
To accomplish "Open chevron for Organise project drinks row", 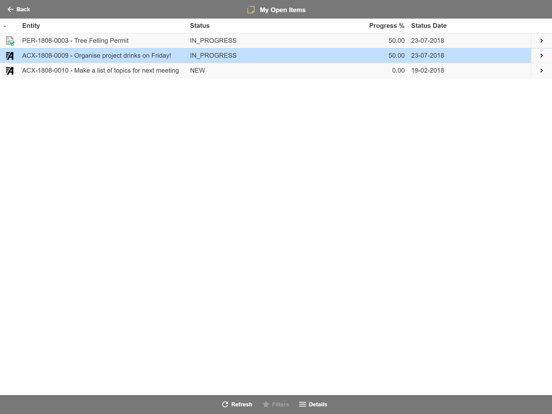I will [541, 56].
